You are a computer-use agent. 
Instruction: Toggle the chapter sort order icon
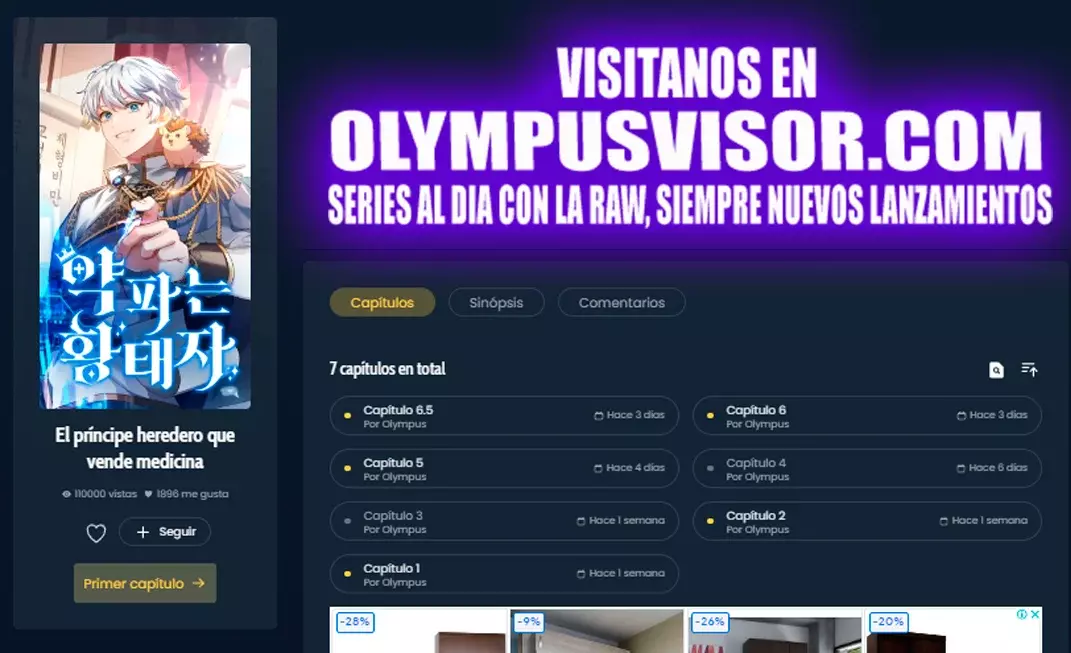pyautogui.click(x=1029, y=370)
